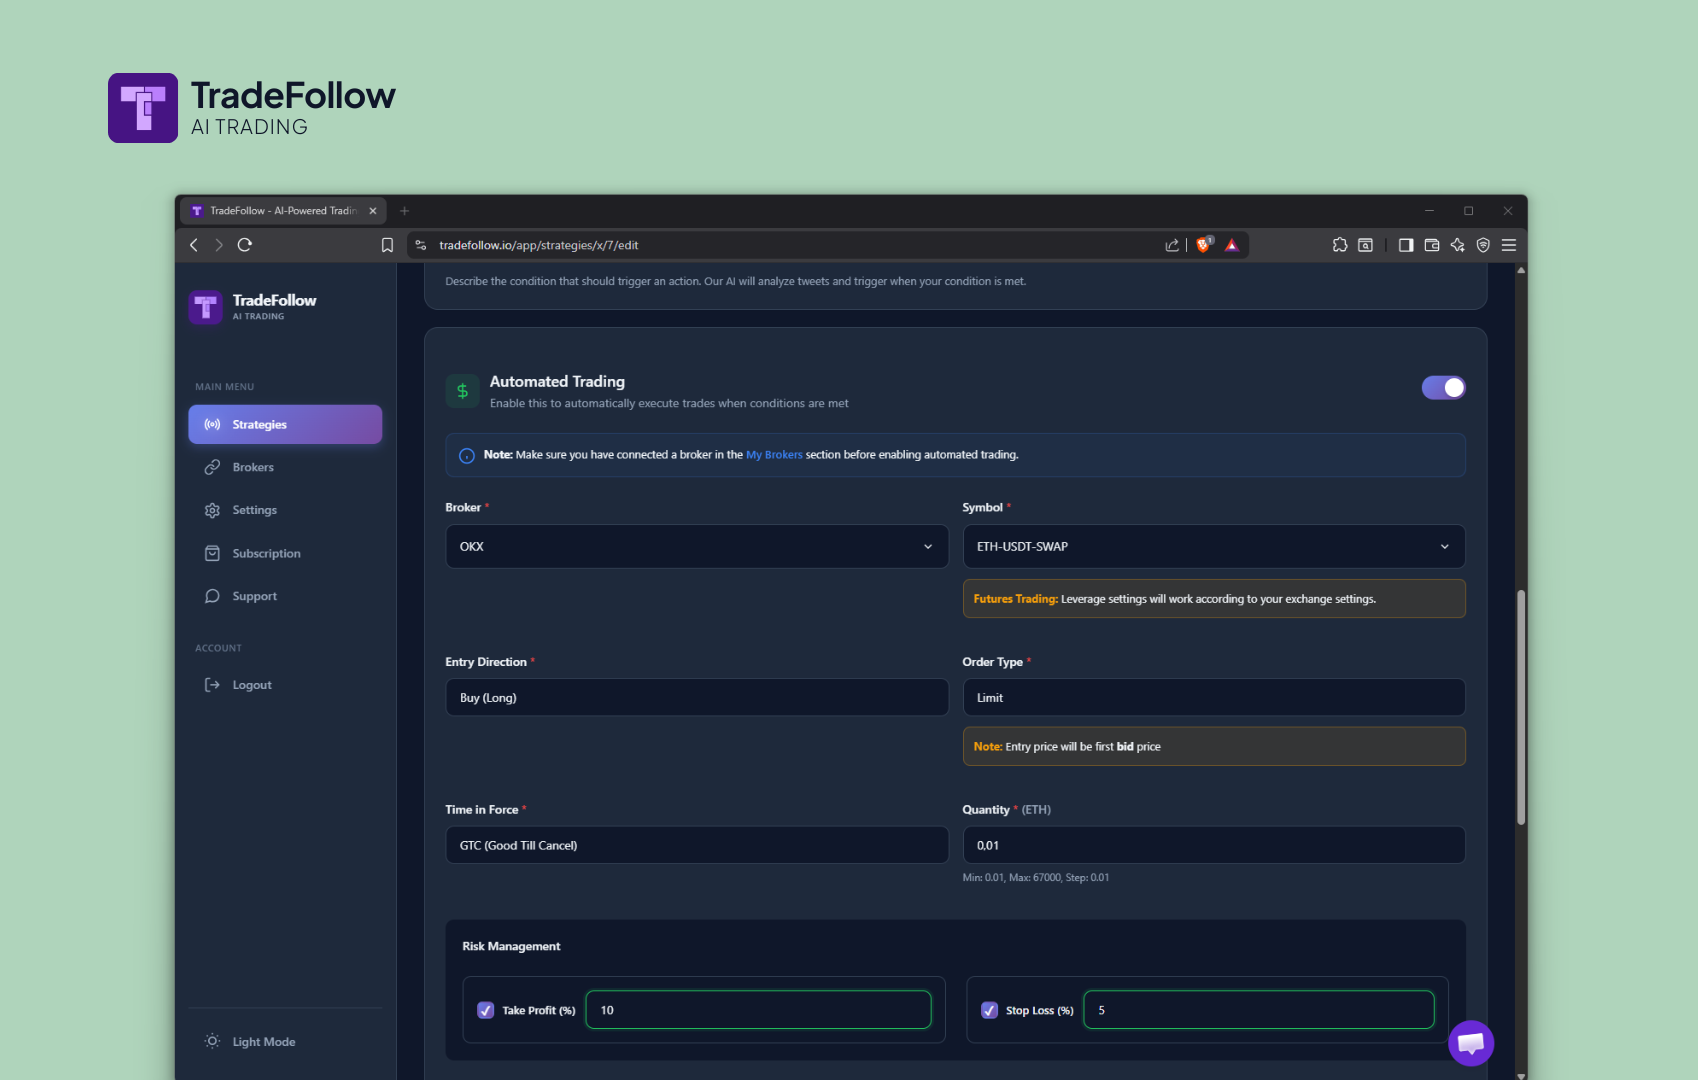Open the Leo AI sparkle icon
Image resolution: width=1698 pixels, height=1080 pixels.
click(x=1458, y=245)
